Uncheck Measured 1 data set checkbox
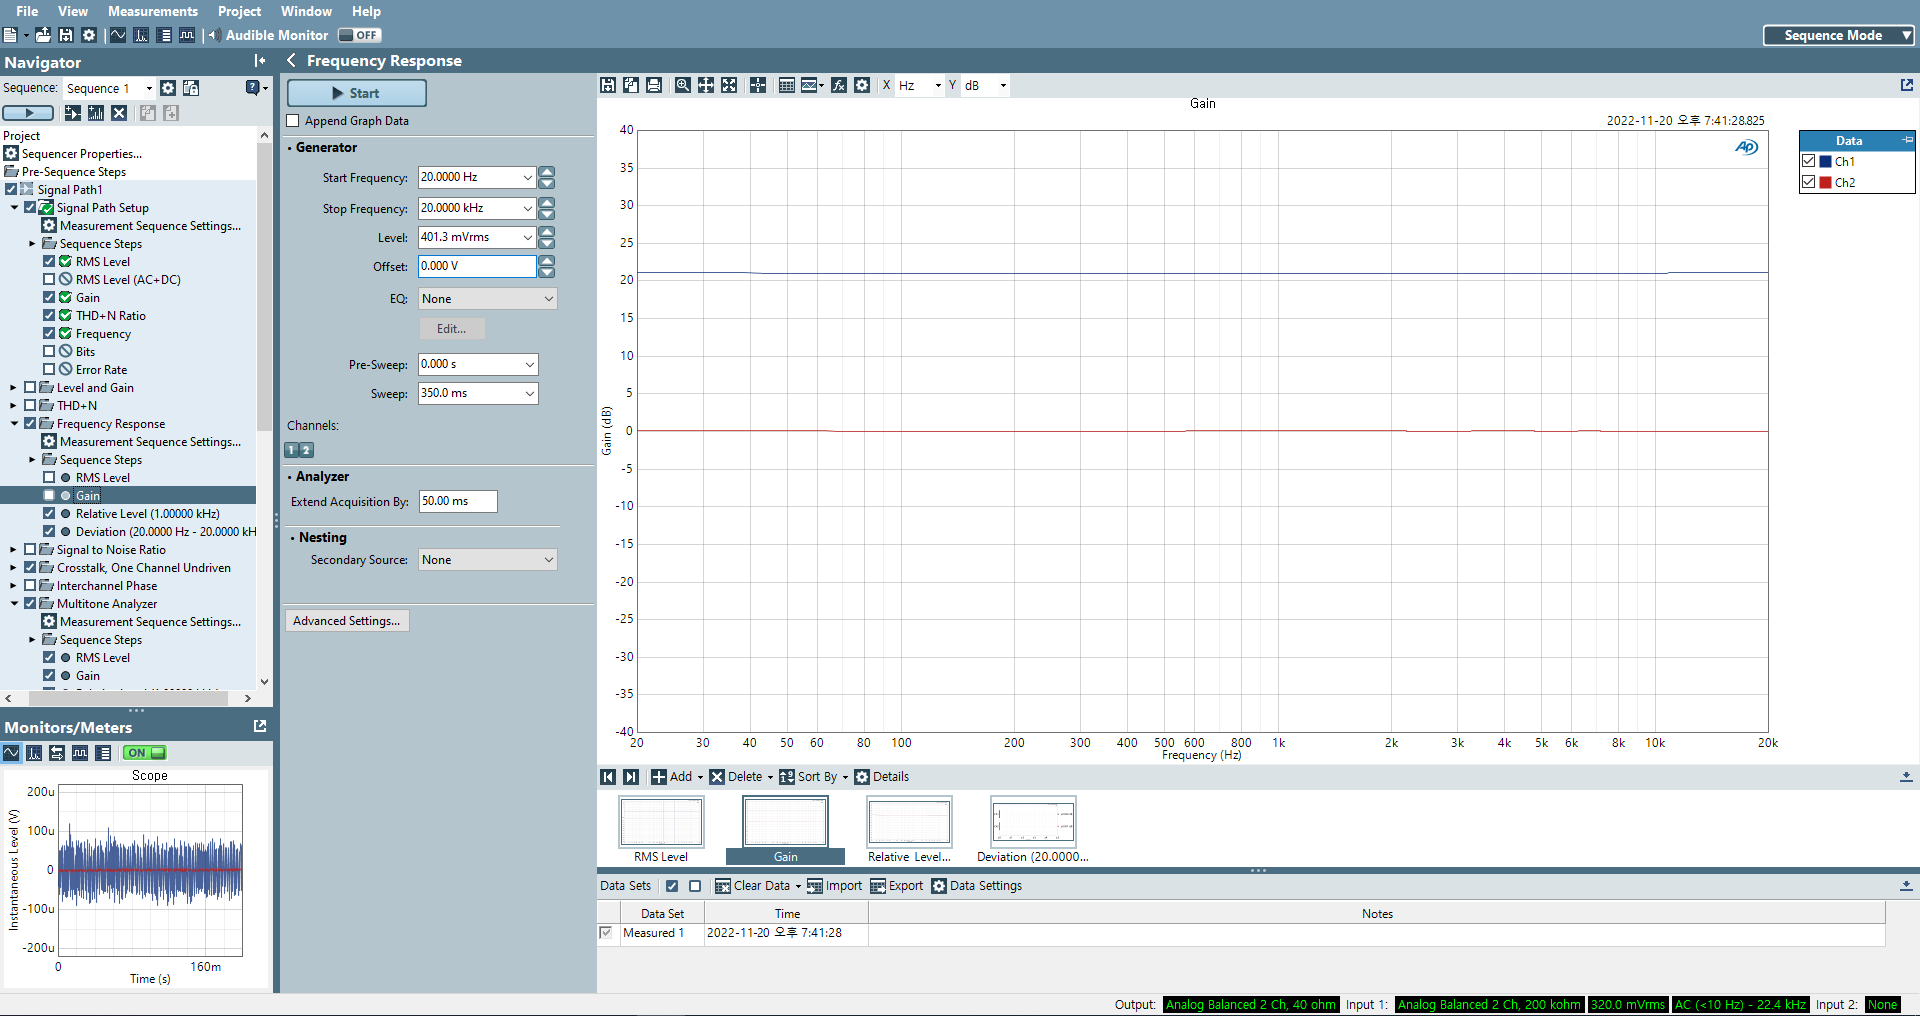 pyautogui.click(x=606, y=932)
